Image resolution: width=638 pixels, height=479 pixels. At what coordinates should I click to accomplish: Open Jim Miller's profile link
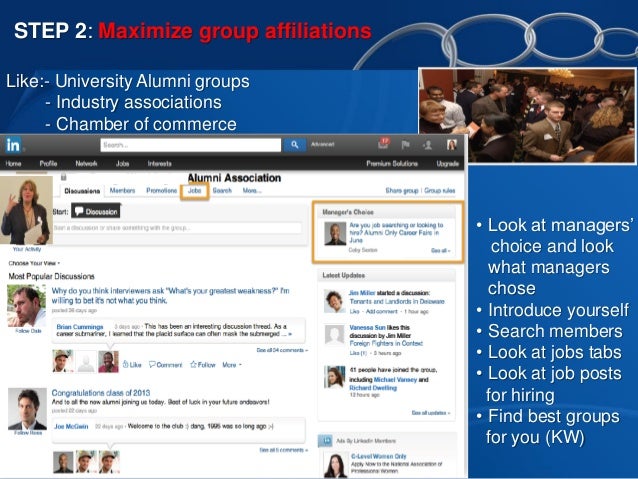coord(362,293)
